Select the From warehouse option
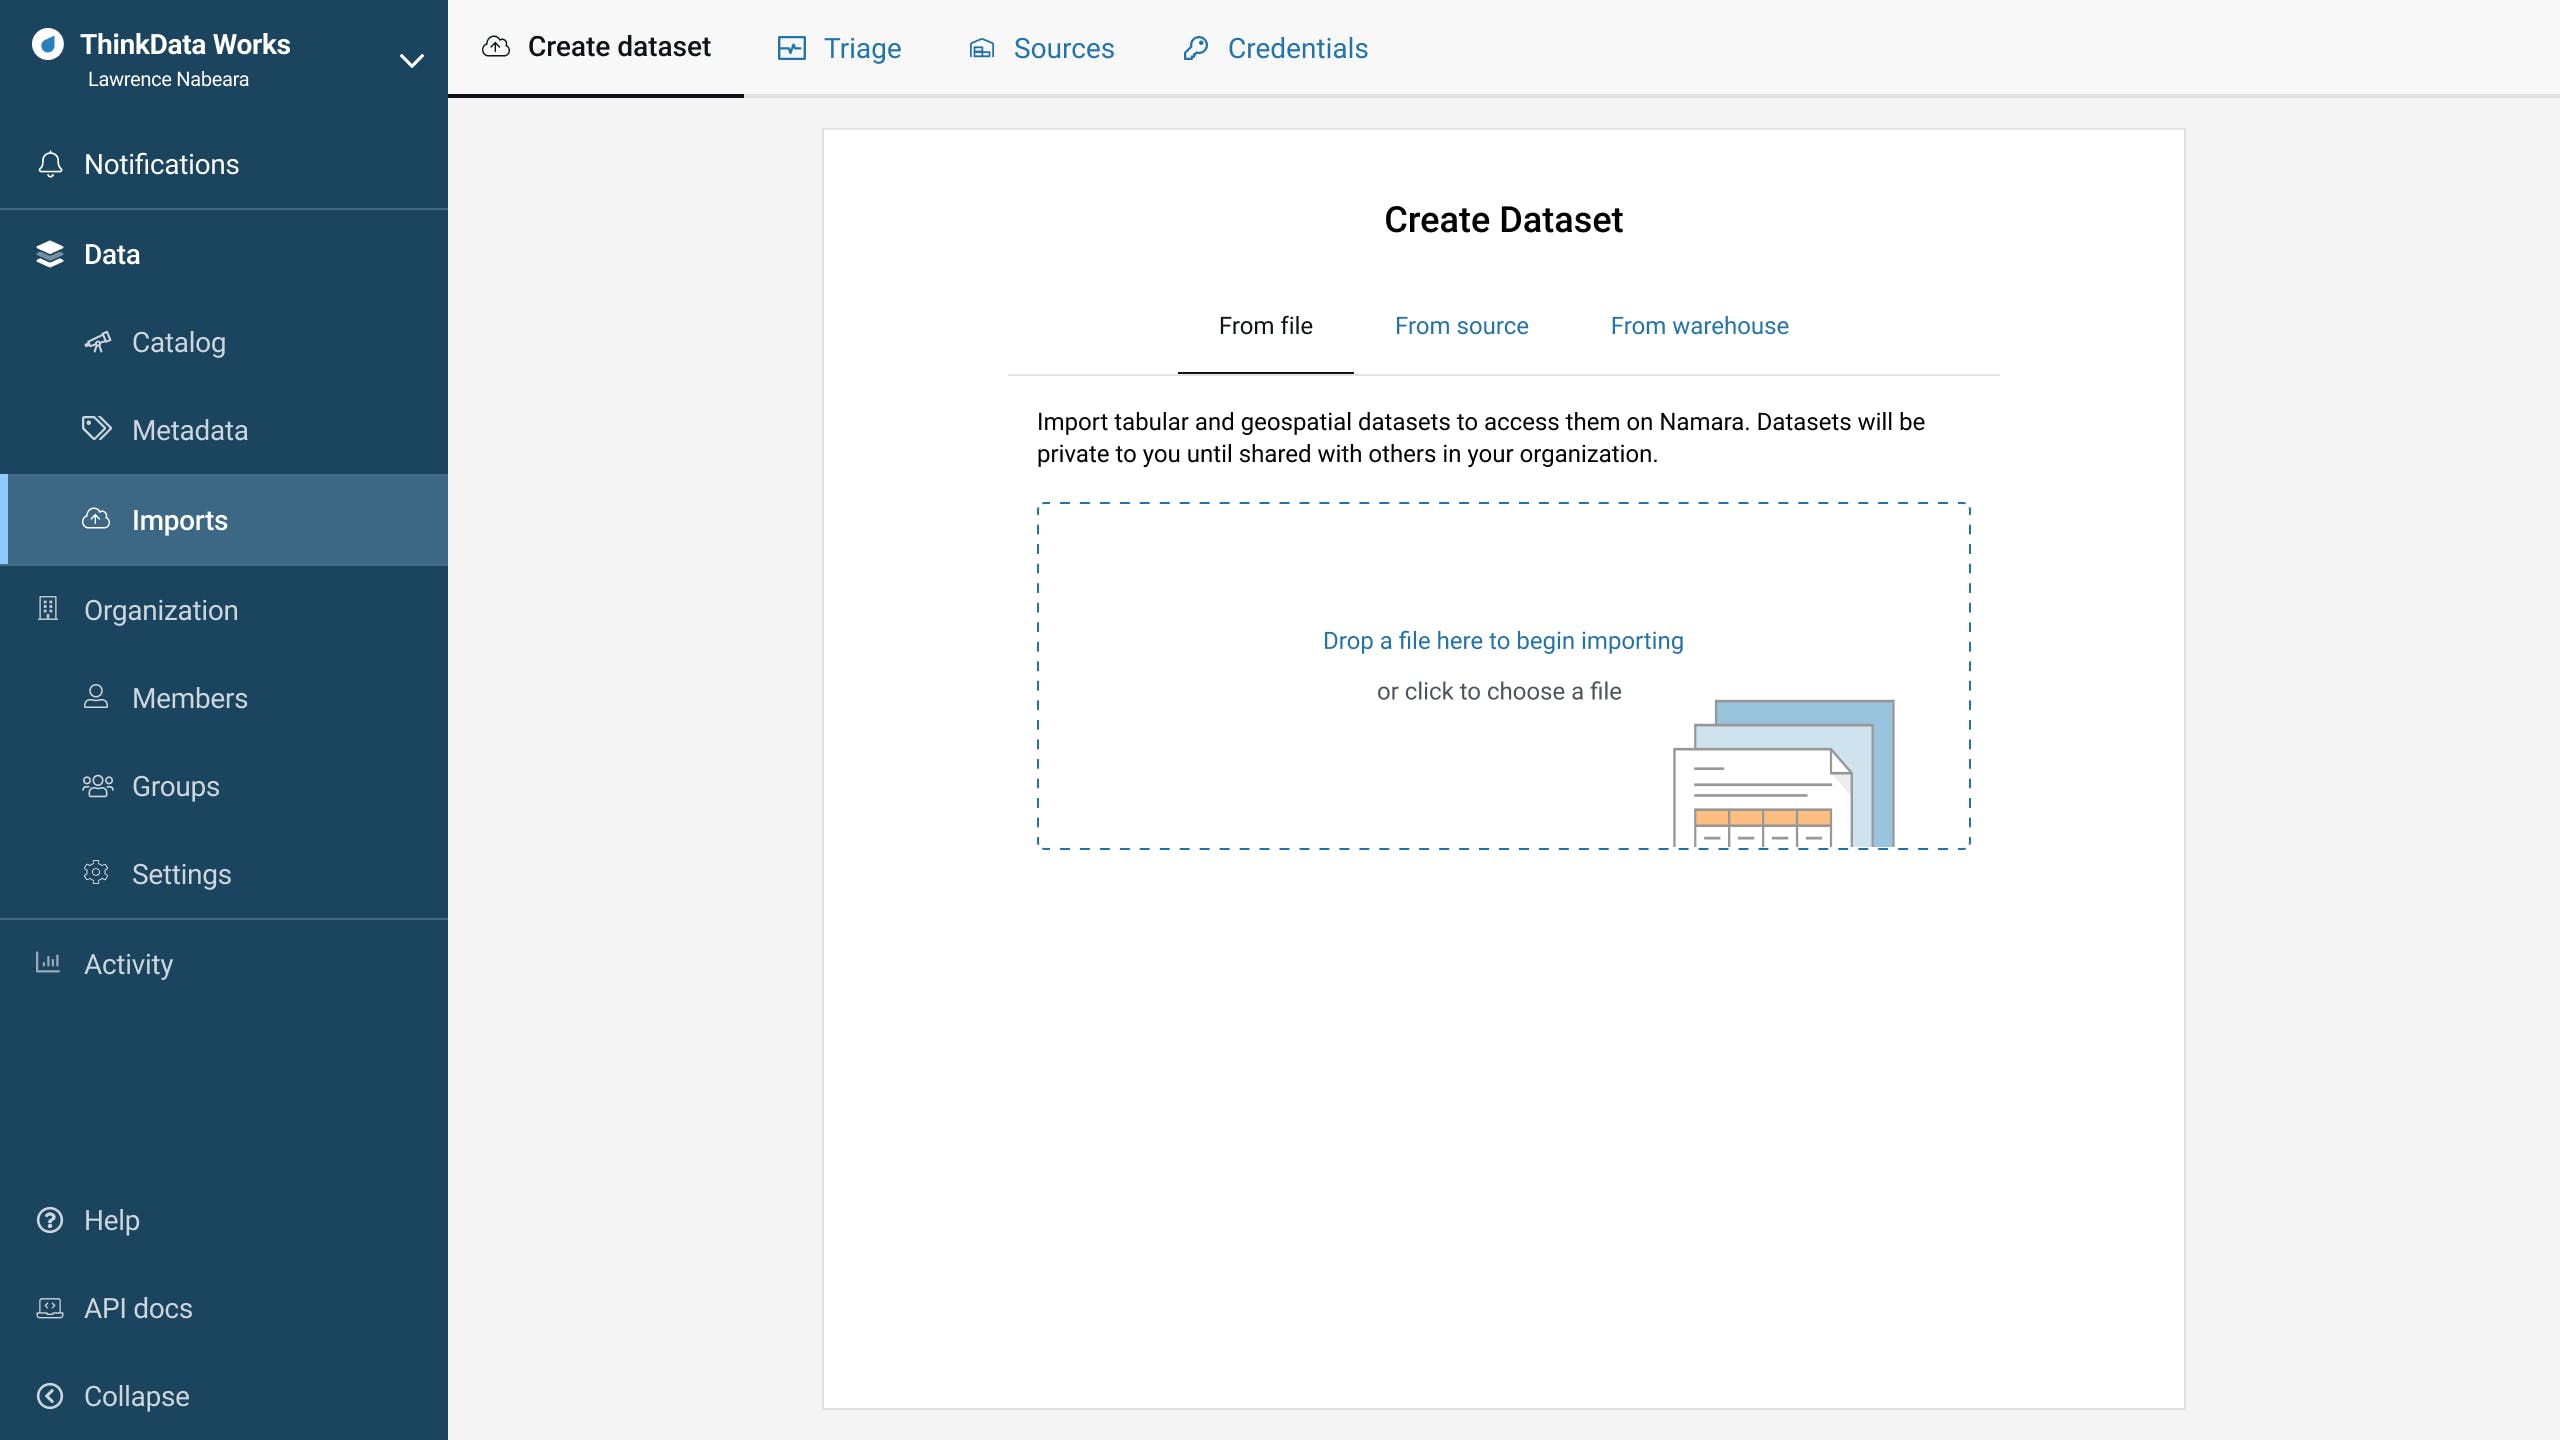 click(x=1699, y=326)
